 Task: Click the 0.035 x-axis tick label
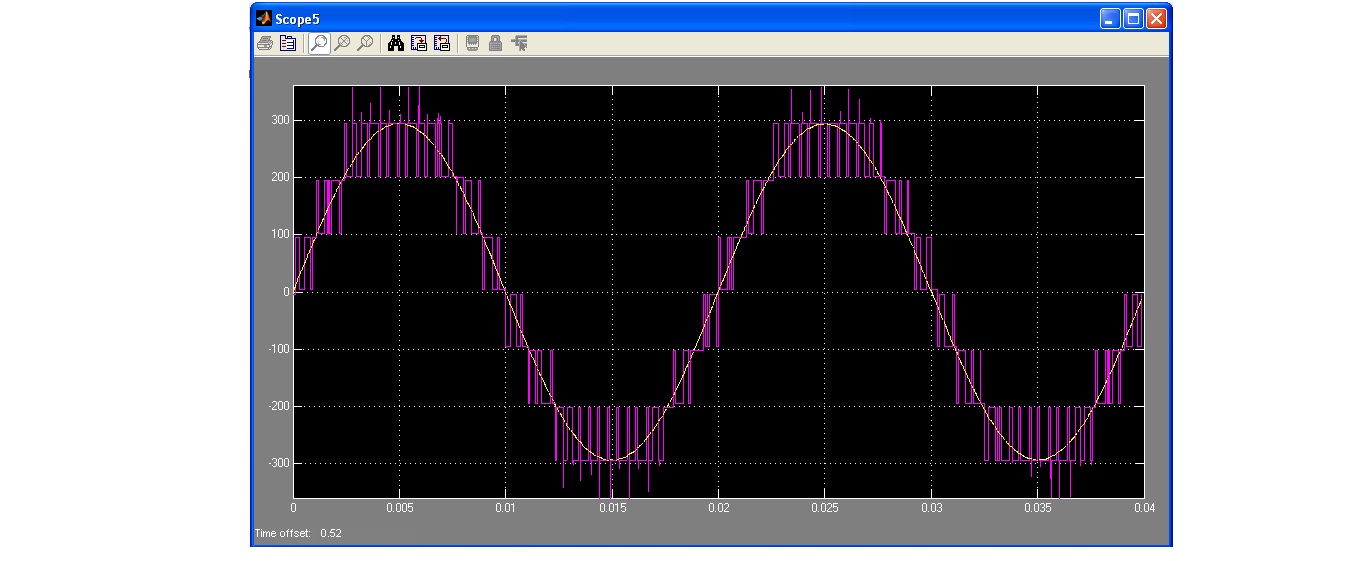pos(1038,508)
